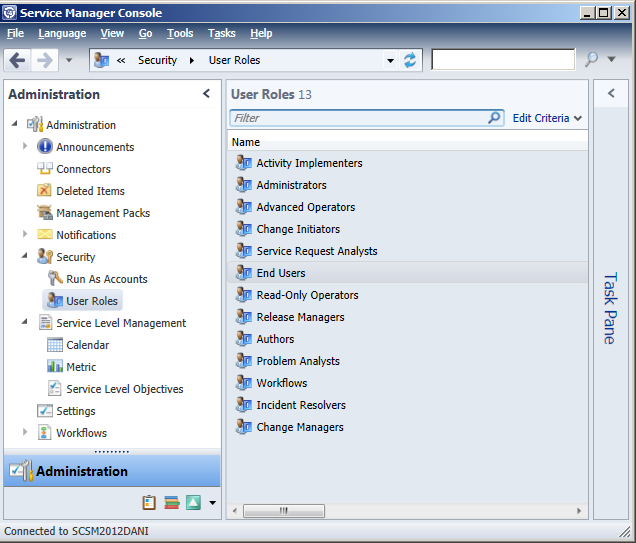Click the search magnifier icon in toolbar
This screenshot has width=636, height=543.
[x=591, y=60]
